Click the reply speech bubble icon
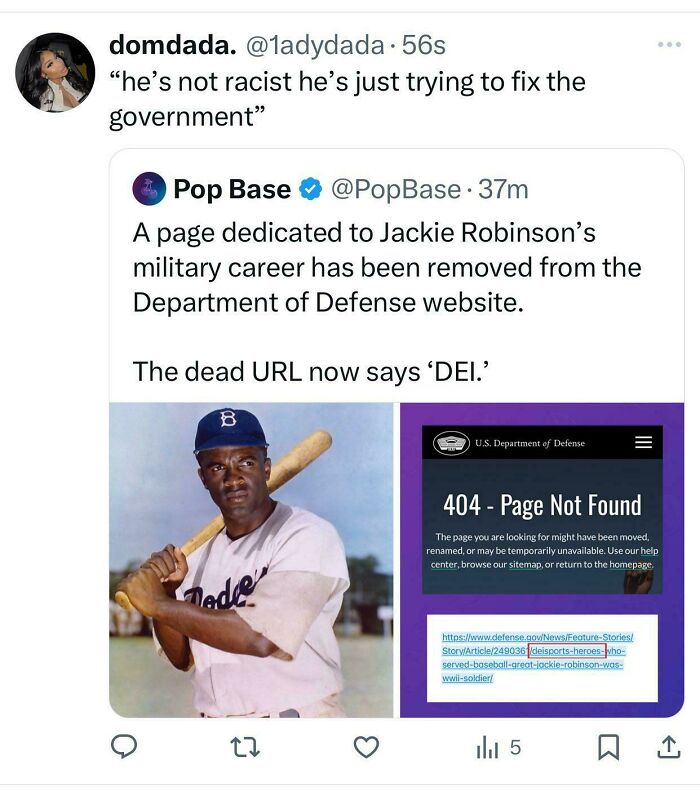The height and width of the screenshot is (796, 700). 124,747
